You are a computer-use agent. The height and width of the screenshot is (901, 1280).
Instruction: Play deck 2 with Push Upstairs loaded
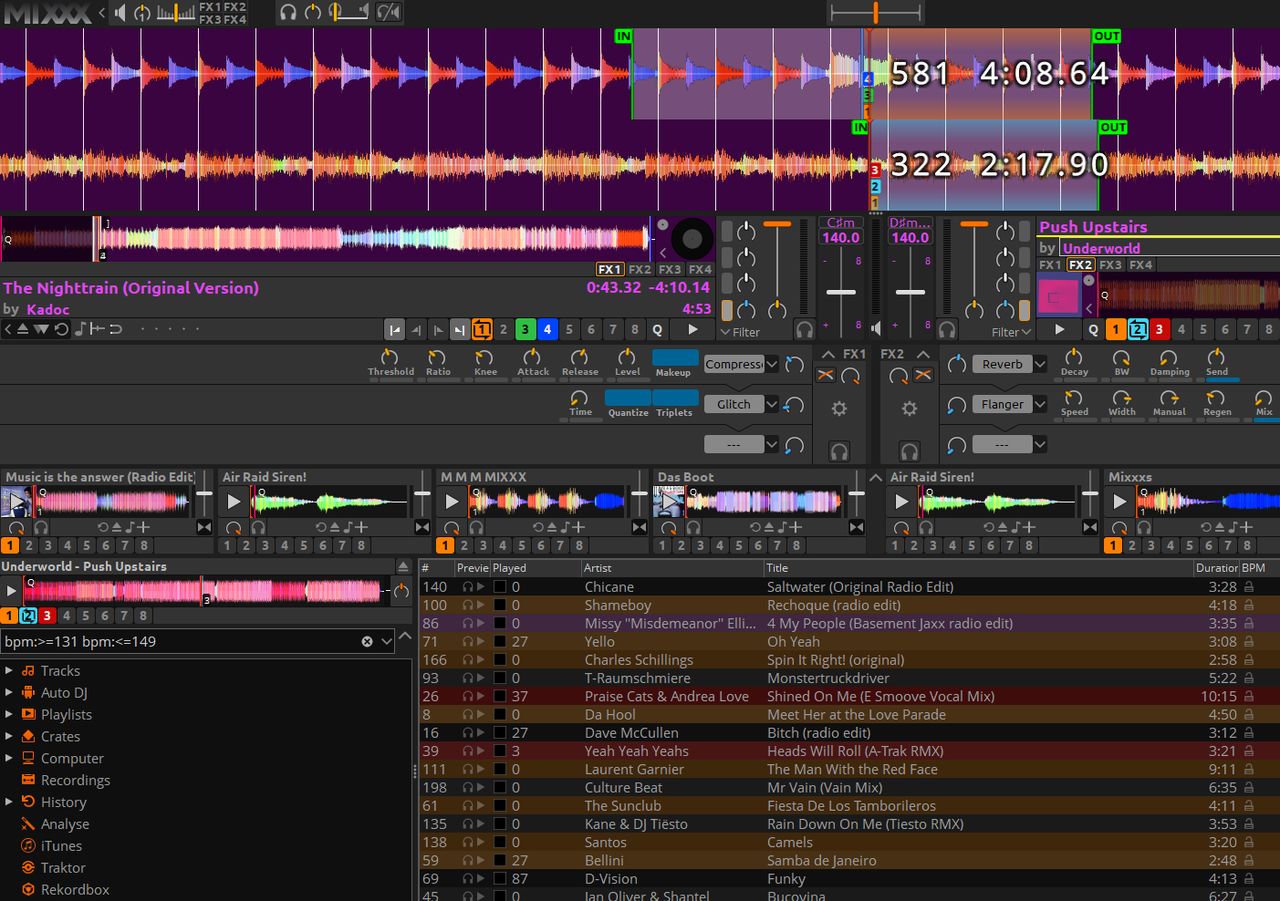[x=1060, y=329]
